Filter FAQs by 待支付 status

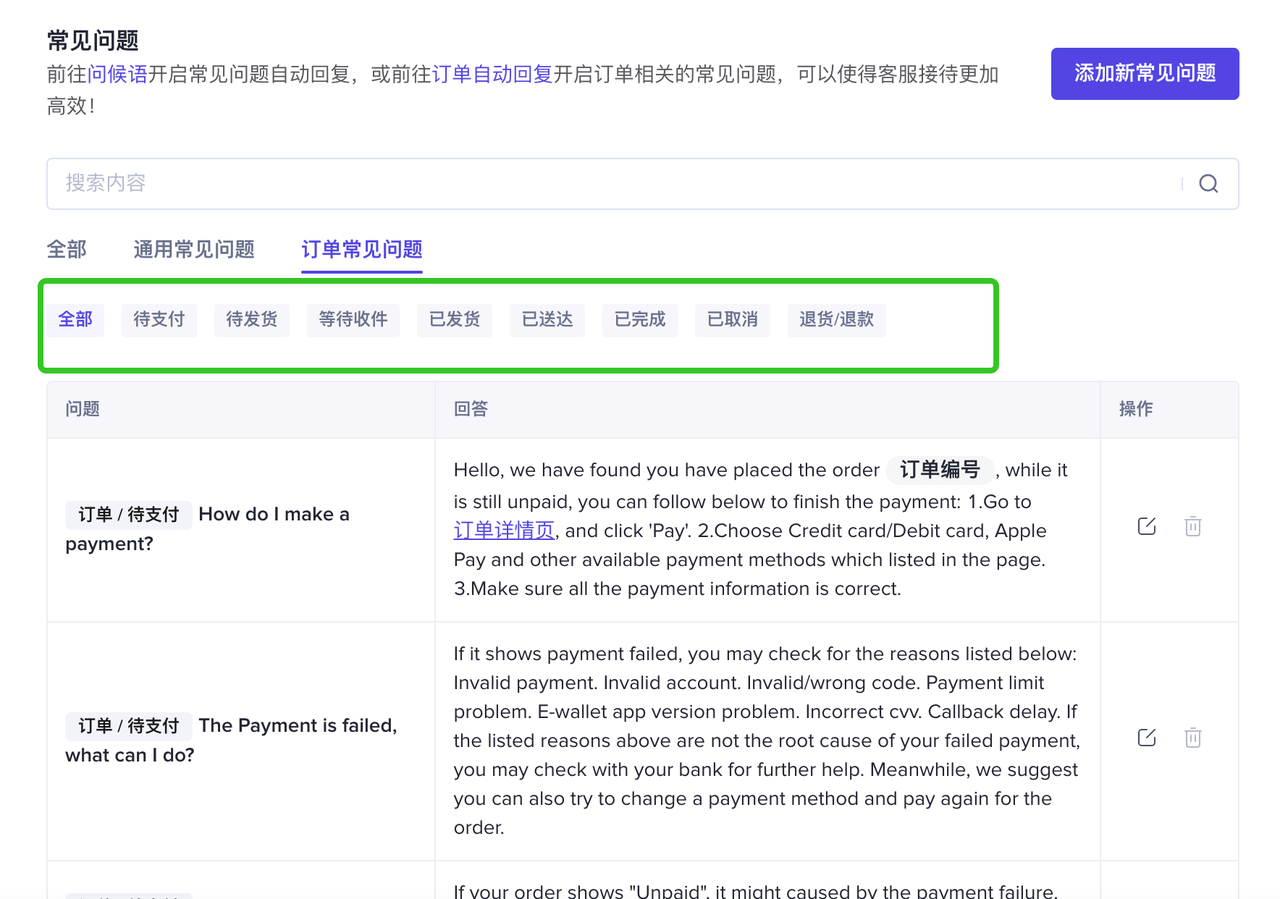click(x=159, y=320)
